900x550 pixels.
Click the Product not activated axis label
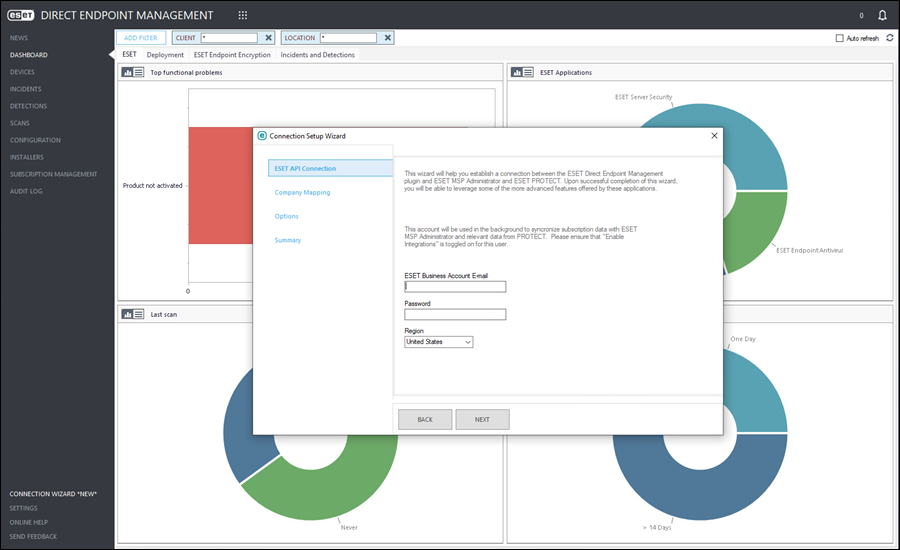153,185
